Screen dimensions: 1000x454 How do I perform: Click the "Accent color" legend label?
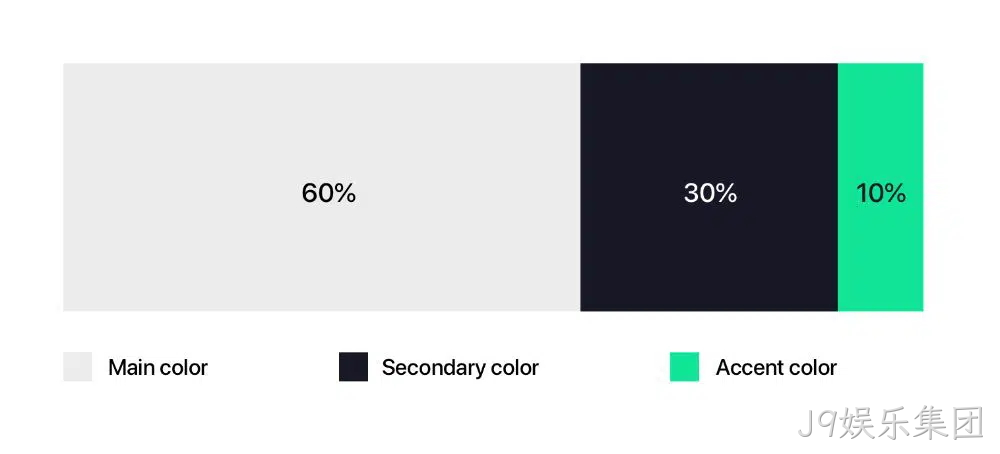[x=776, y=368]
